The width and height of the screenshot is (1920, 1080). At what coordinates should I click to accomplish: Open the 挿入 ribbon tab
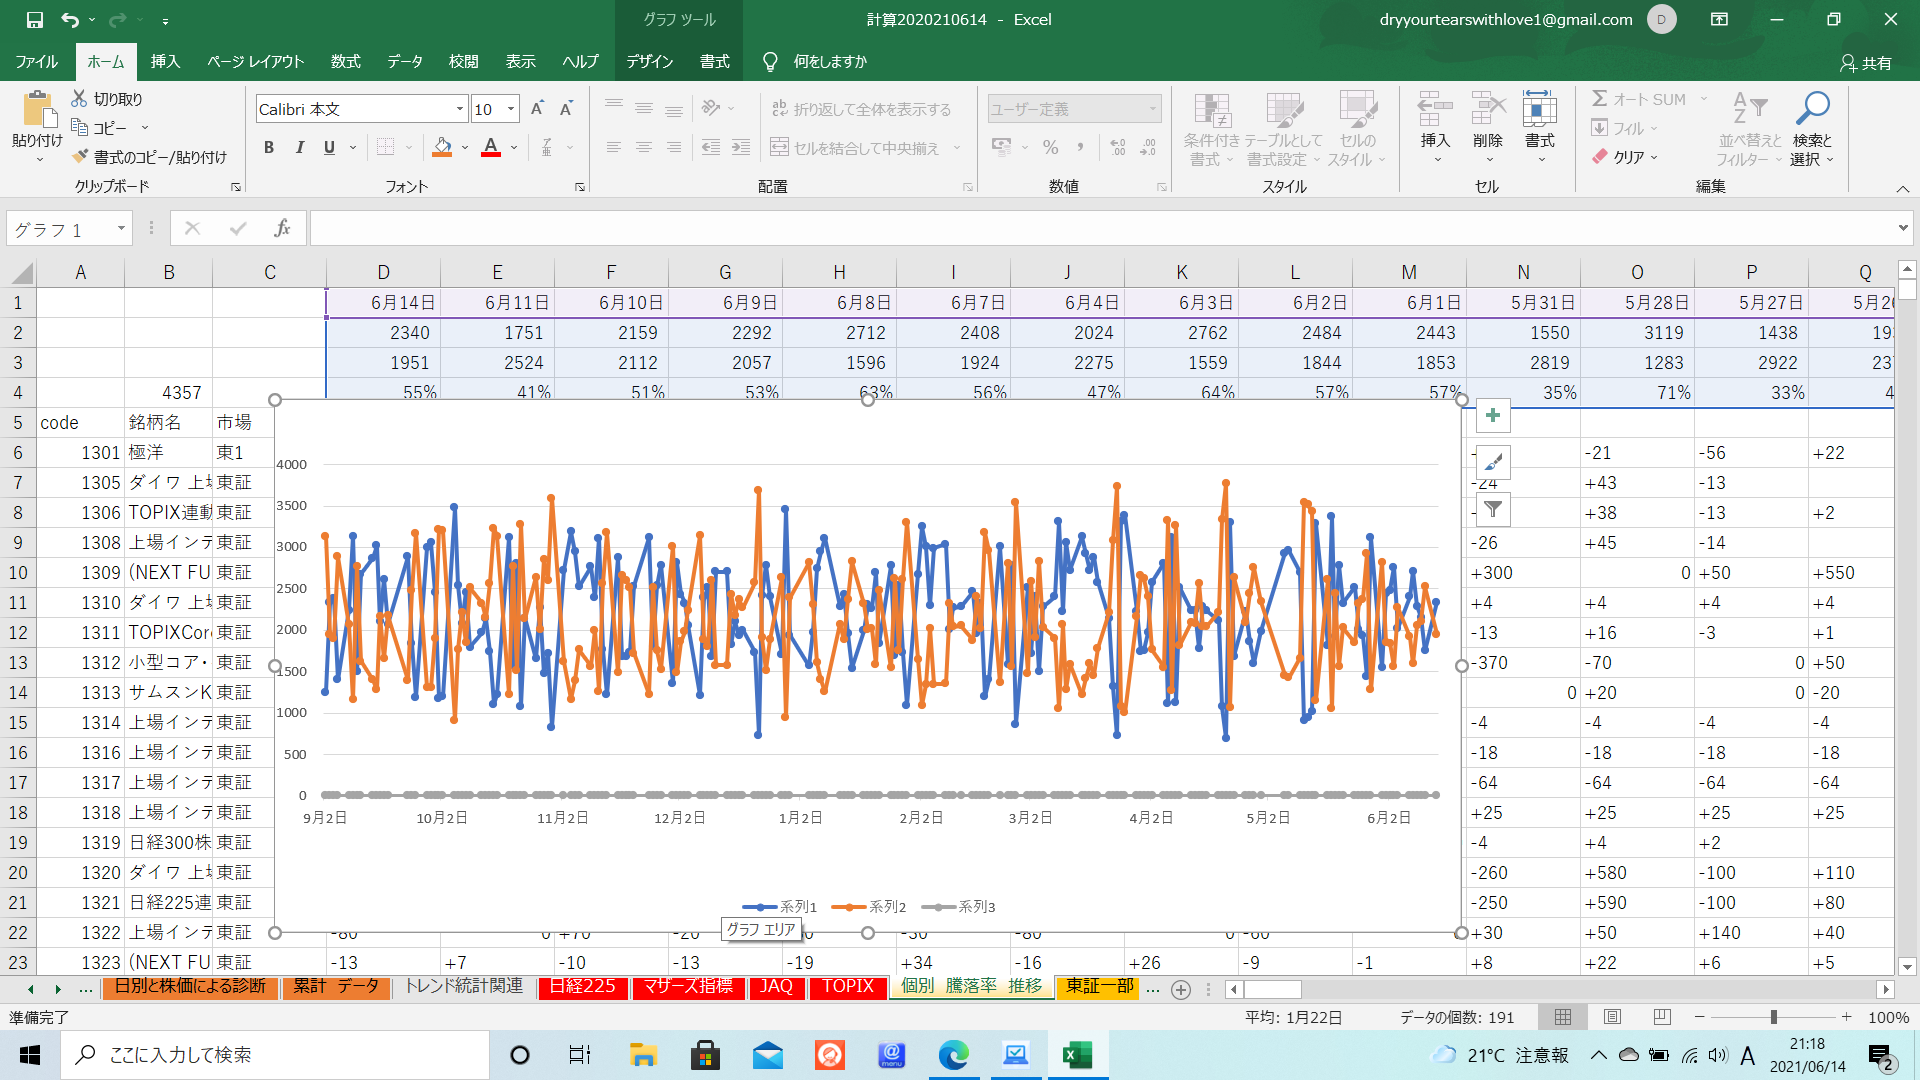[165, 62]
